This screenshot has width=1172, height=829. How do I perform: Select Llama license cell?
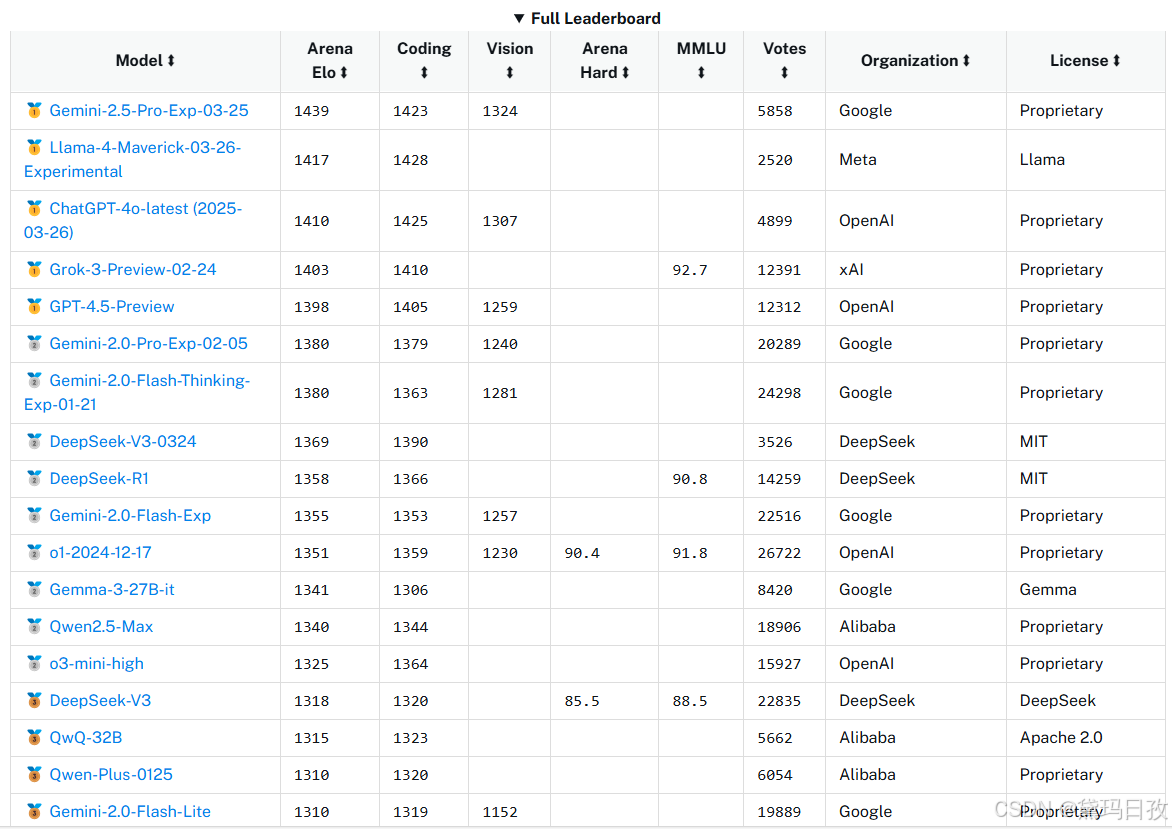click(1042, 159)
